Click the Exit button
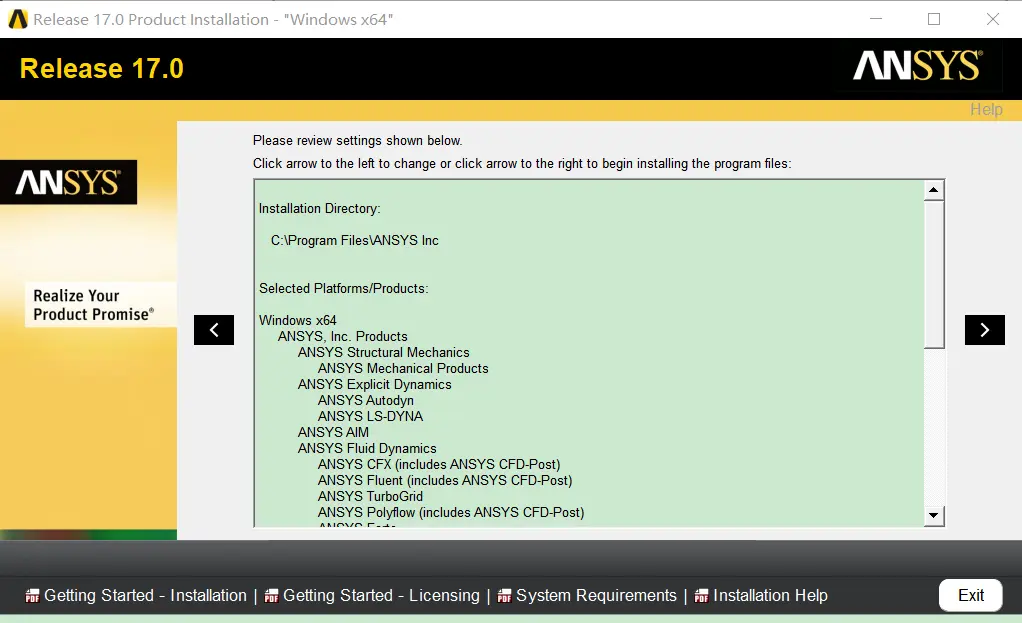 (x=971, y=595)
